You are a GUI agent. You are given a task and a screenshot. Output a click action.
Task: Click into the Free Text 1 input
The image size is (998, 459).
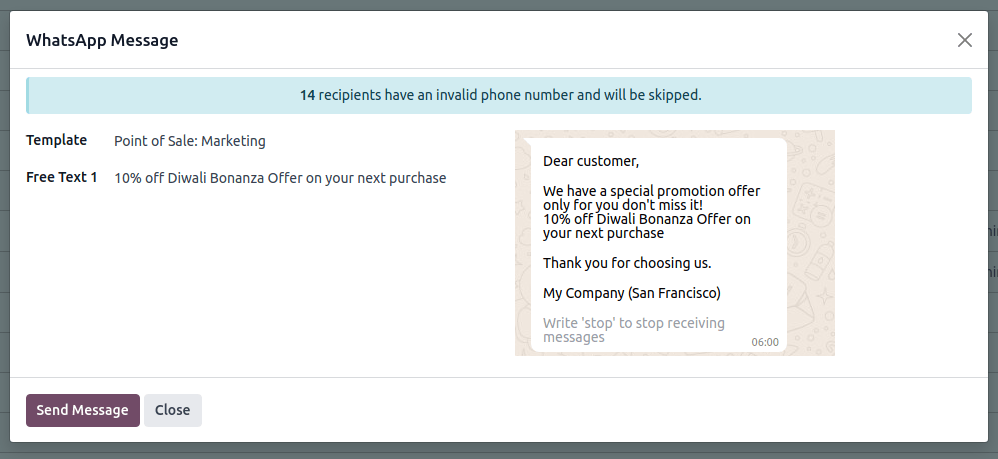[280, 178]
